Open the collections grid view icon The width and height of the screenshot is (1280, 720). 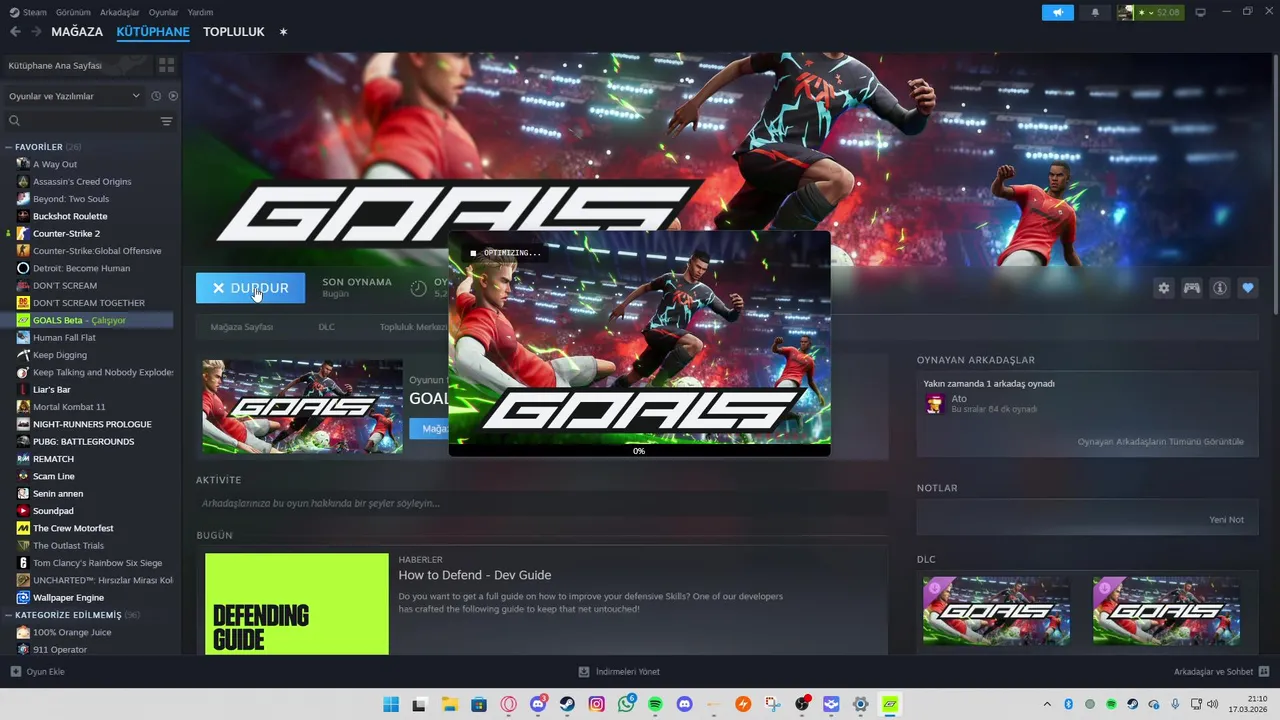[x=166, y=65]
